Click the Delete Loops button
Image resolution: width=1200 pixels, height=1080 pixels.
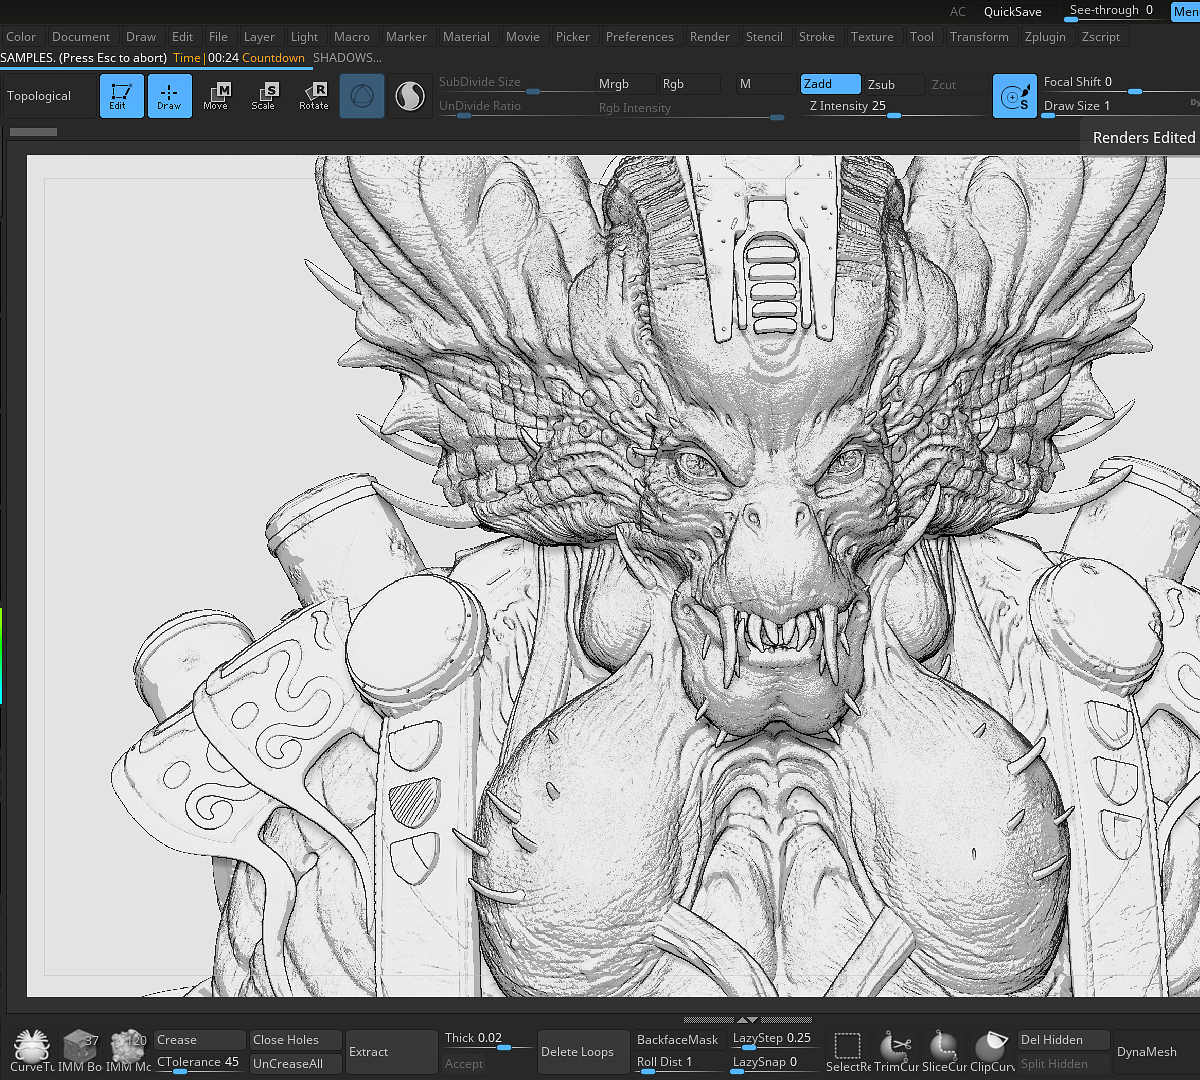pos(584,1052)
